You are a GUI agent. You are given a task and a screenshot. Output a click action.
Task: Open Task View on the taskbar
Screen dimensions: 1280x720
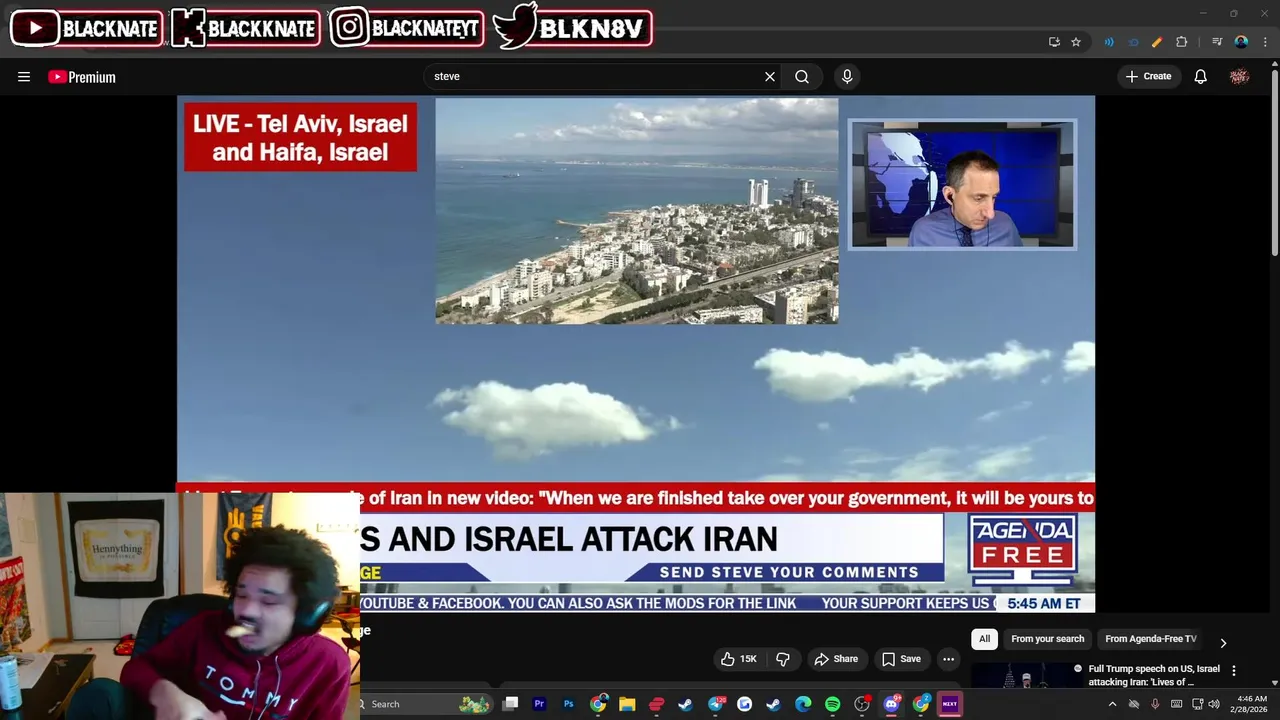[510, 704]
